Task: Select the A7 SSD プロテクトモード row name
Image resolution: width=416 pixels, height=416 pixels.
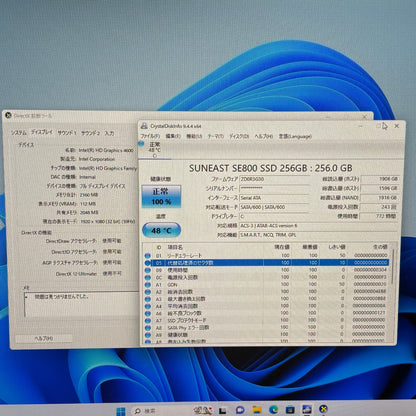Action: [187, 320]
